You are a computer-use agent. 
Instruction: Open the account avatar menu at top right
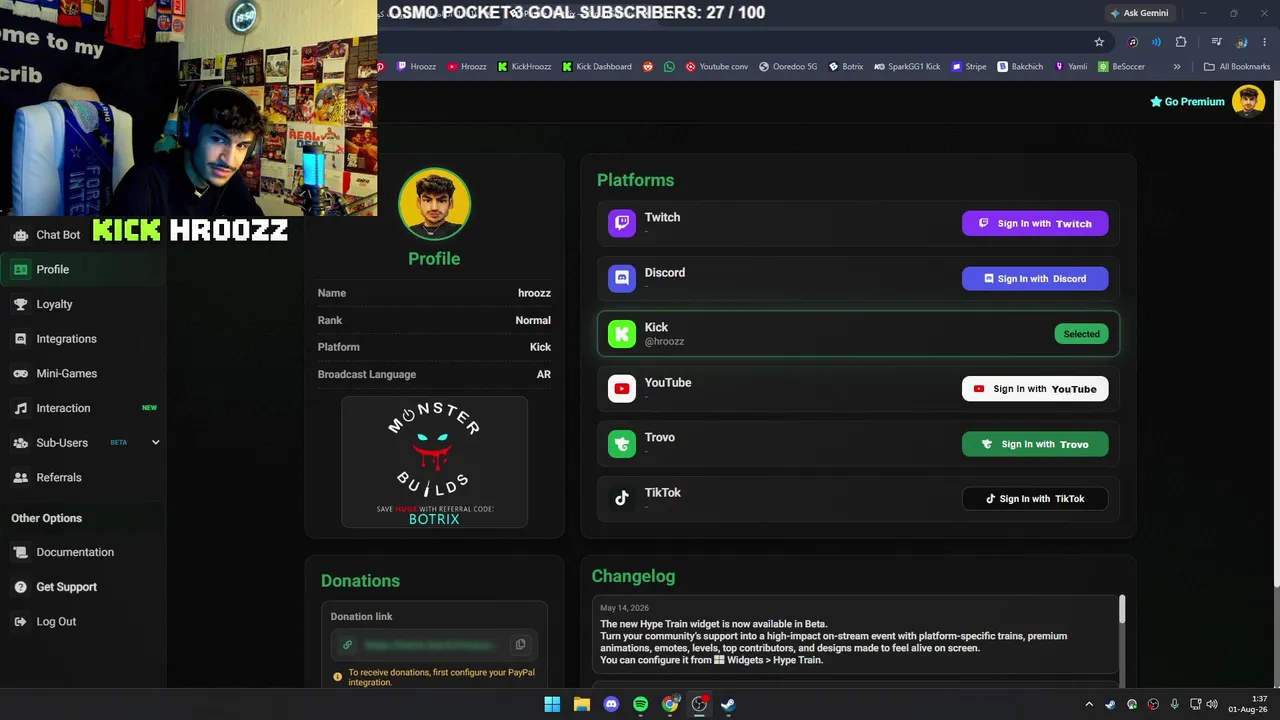[1248, 101]
